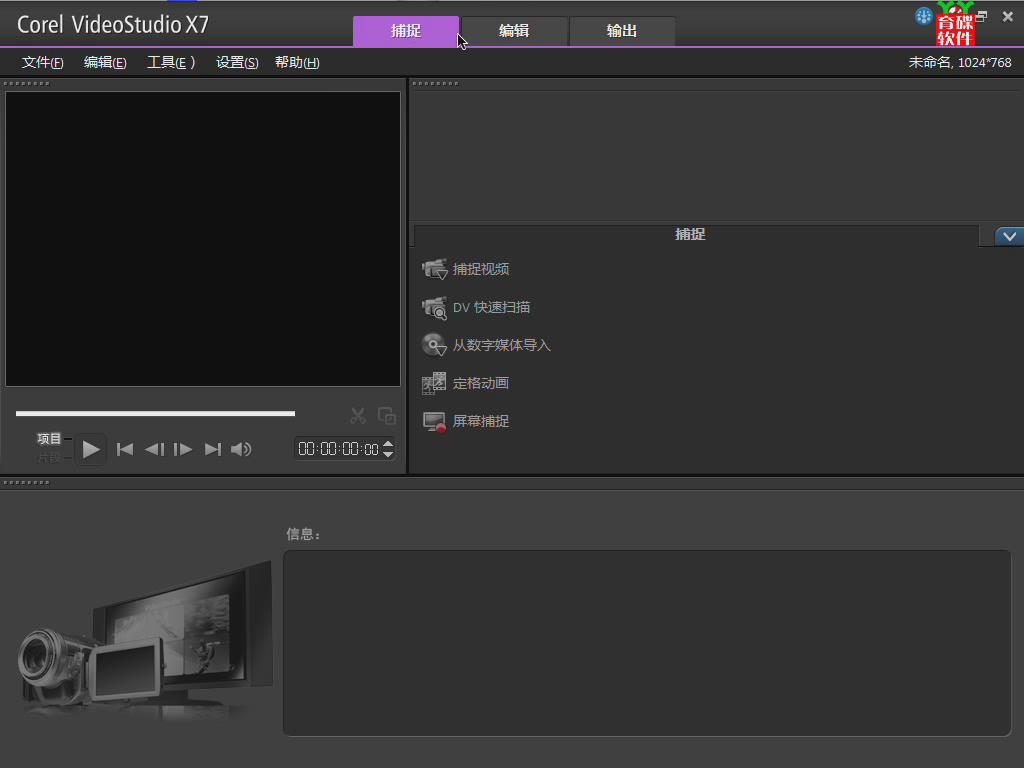The height and width of the screenshot is (768, 1024).
Task: Expand the 捕捉 panel options chevron
Action: point(1009,236)
